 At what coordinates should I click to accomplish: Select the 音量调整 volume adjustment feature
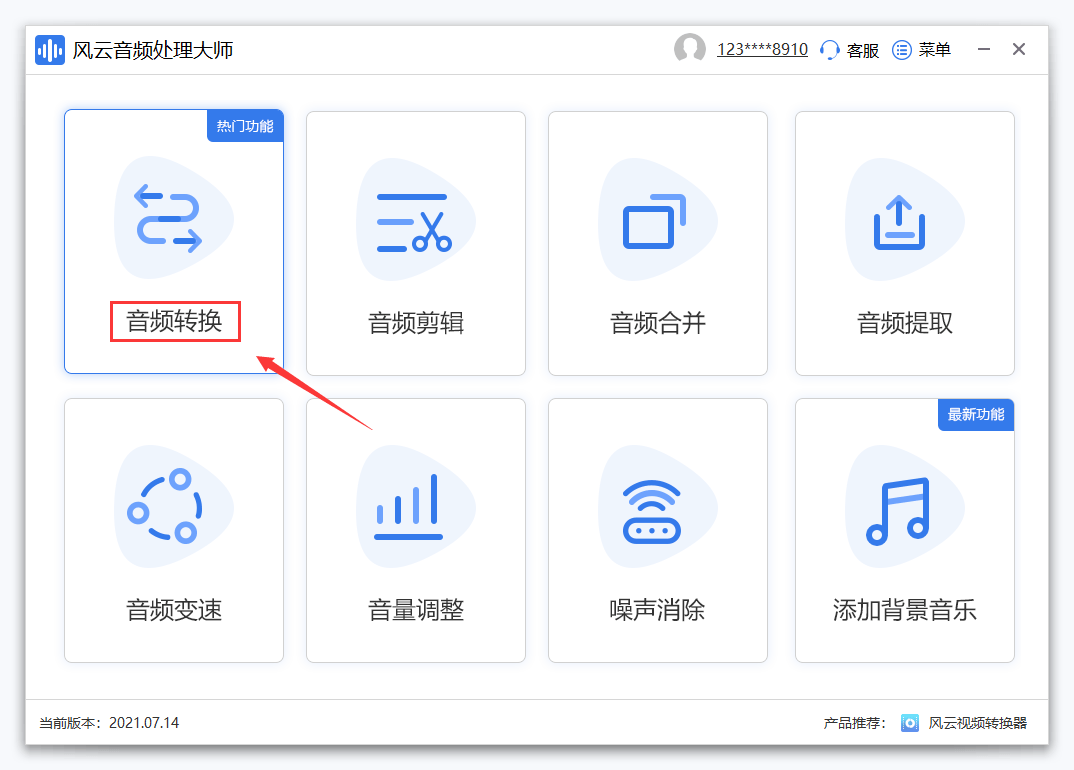pyautogui.click(x=415, y=530)
